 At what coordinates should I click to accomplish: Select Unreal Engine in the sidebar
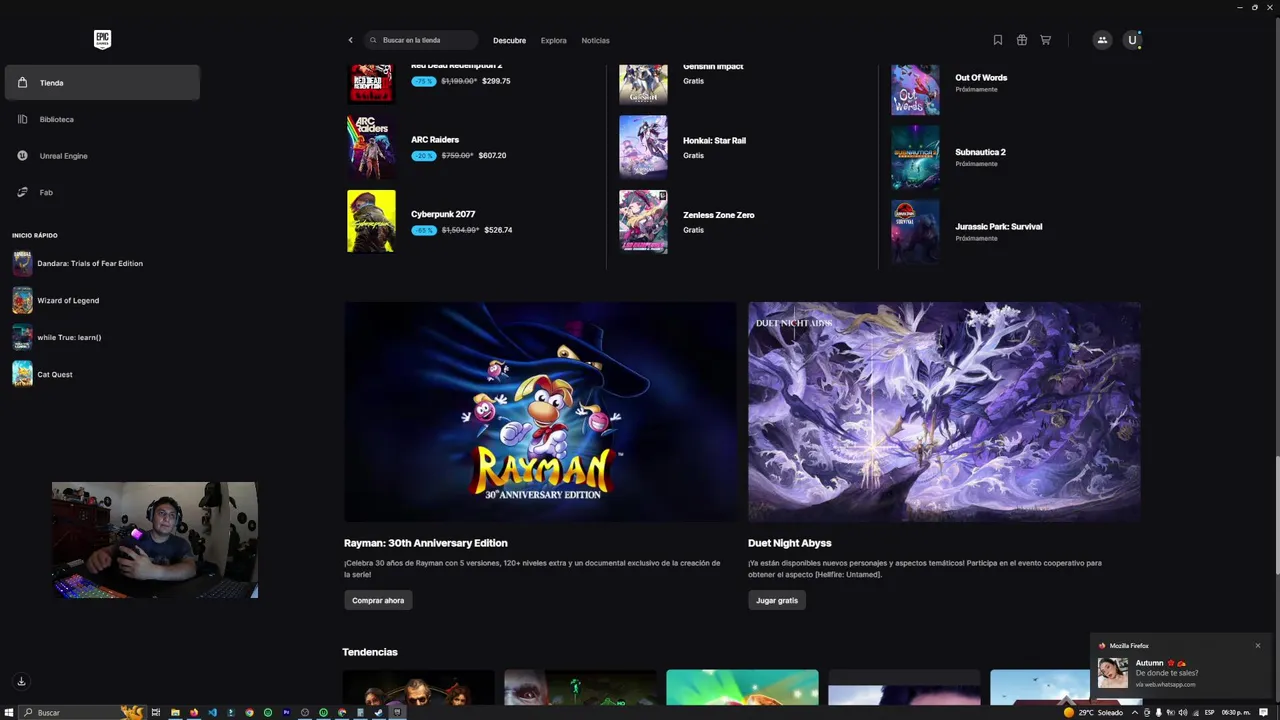[102, 156]
